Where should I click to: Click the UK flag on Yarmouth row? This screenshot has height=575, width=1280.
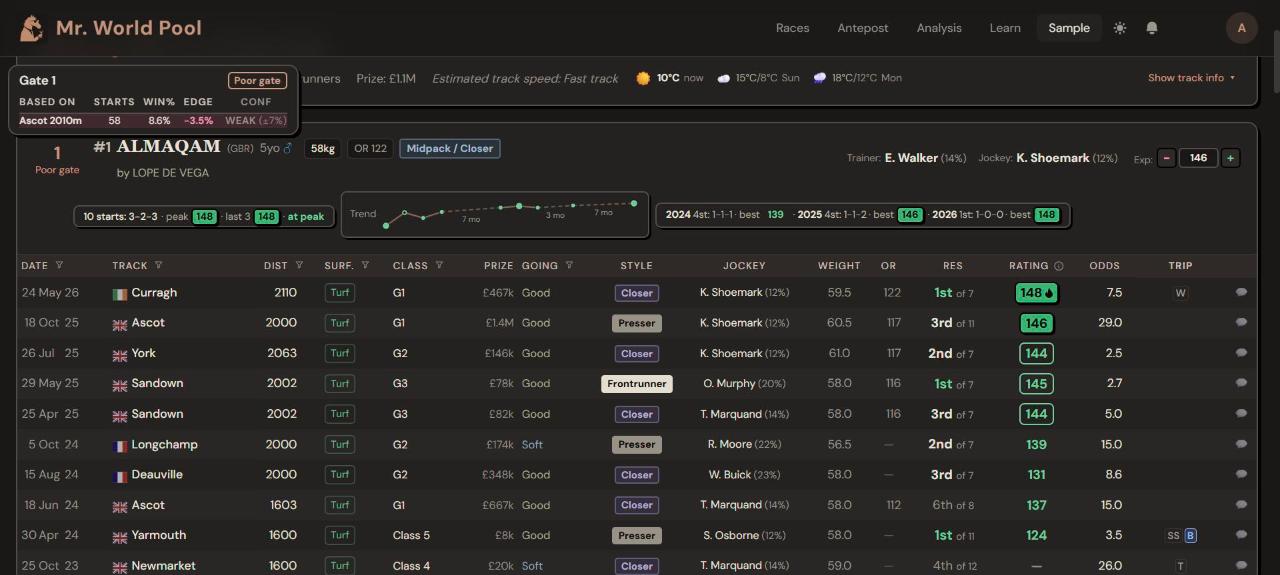[x=120, y=536]
